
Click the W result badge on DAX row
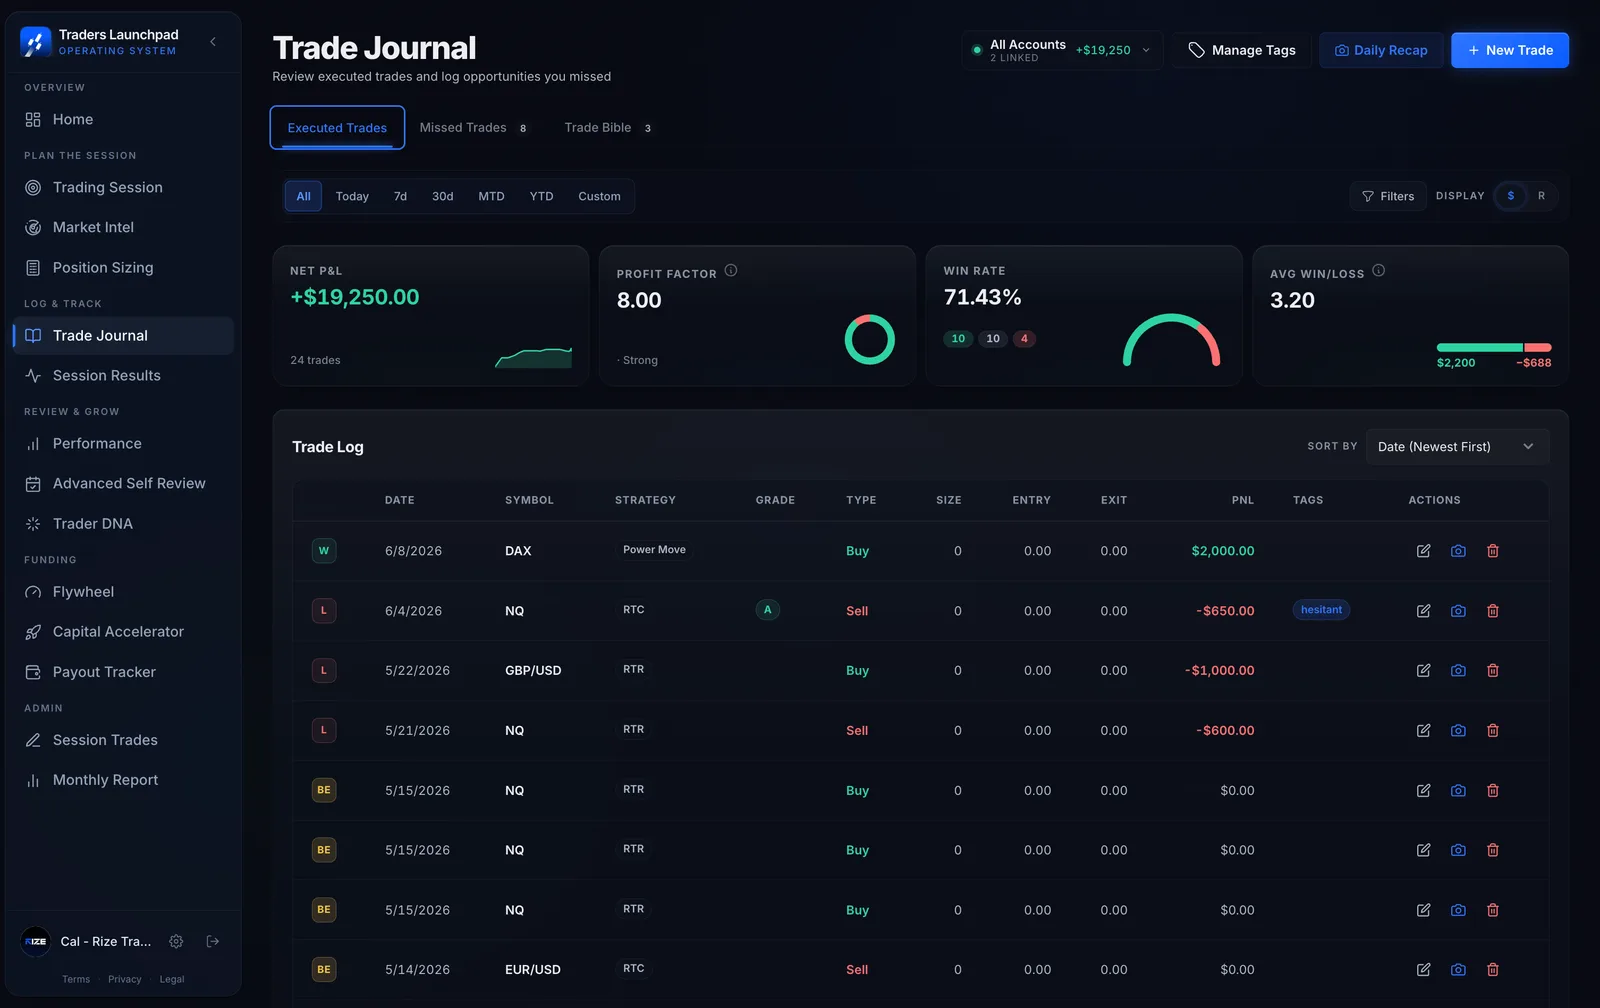pyautogui.click(x=324, y=551)
